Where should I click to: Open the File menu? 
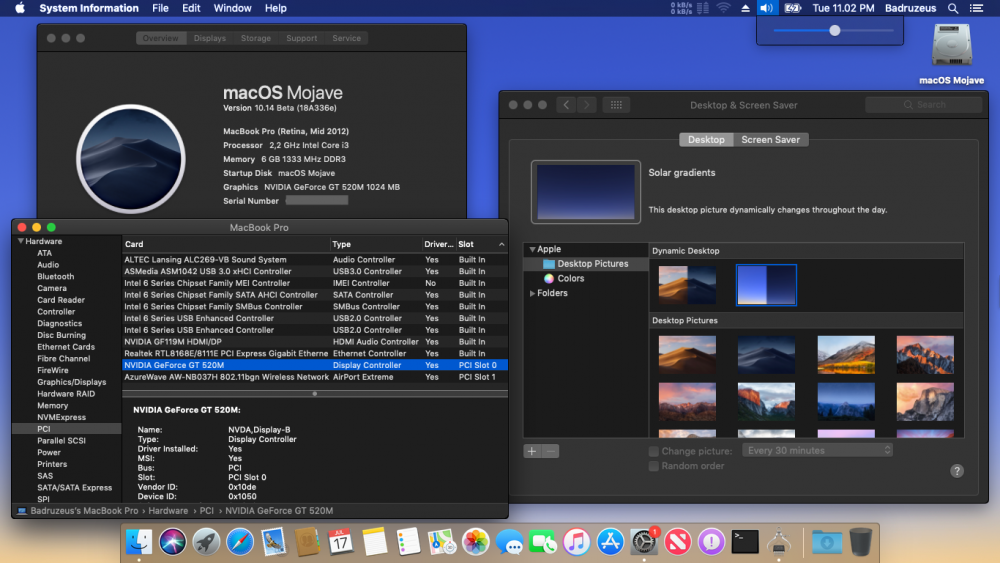pos(160,8)
